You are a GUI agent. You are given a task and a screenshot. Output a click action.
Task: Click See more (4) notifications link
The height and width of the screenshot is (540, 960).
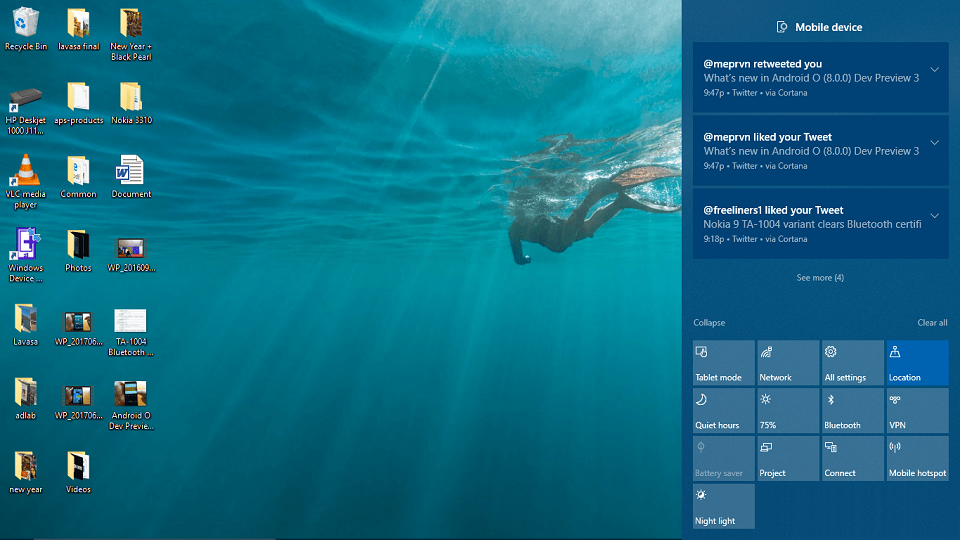click(820, 278)
